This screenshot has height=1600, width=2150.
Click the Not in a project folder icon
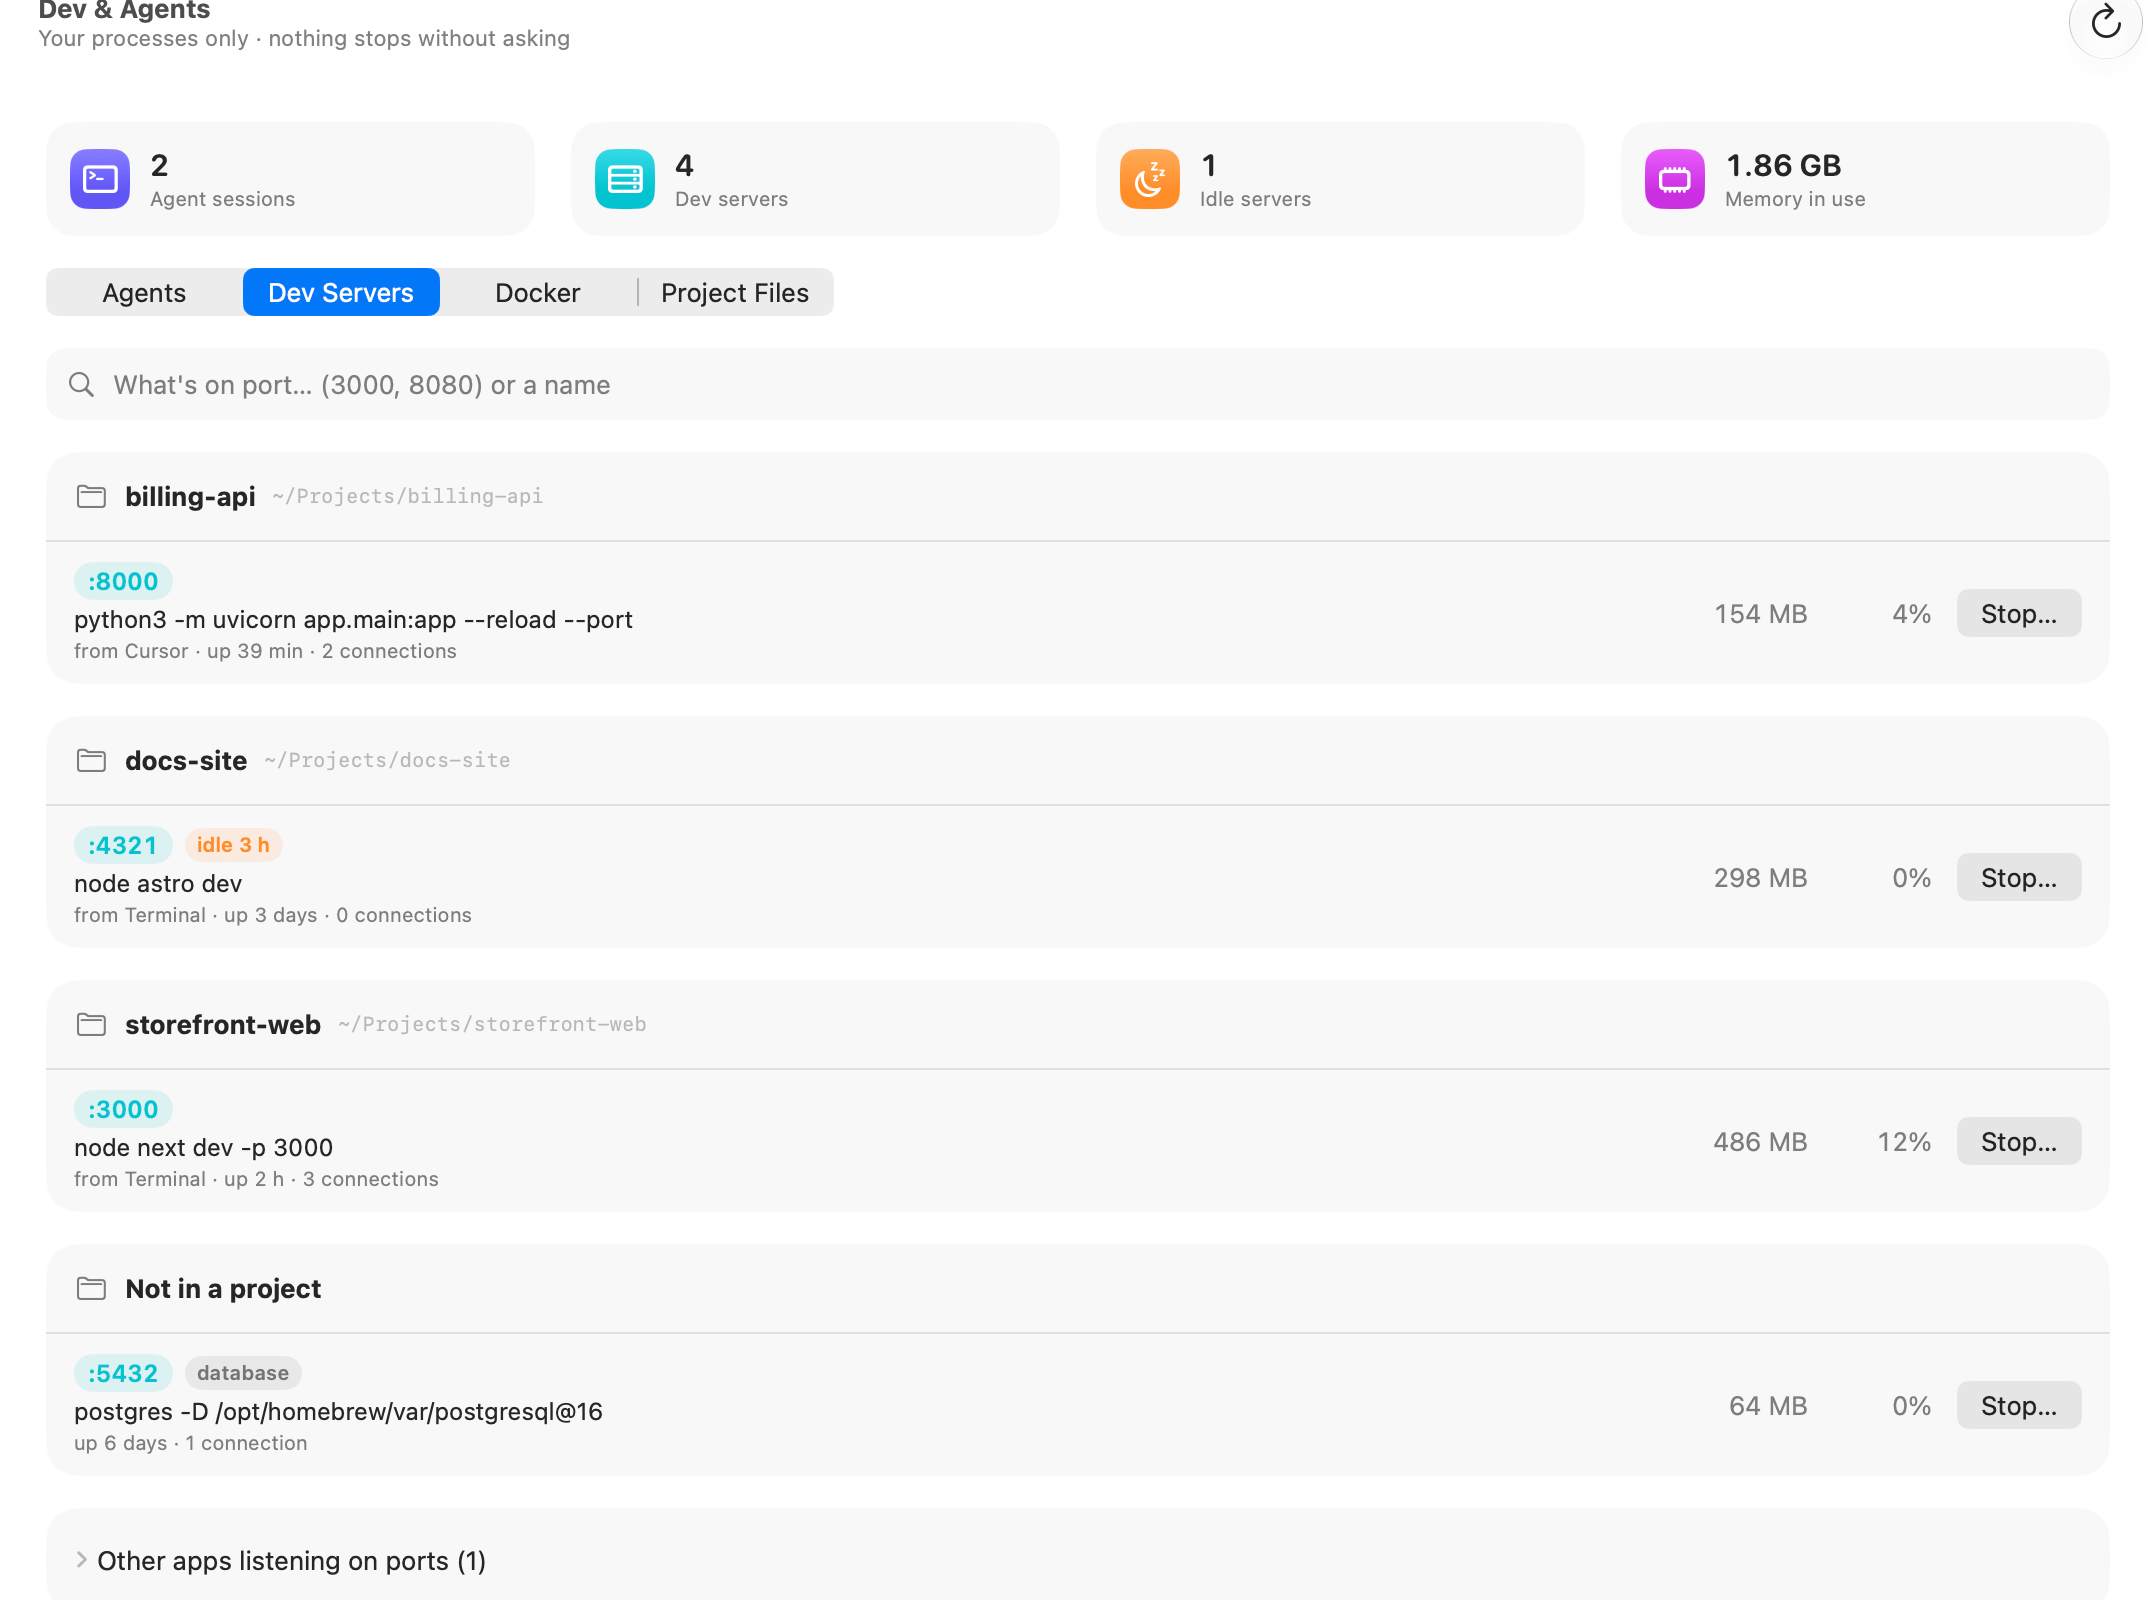pos(92,1288)
